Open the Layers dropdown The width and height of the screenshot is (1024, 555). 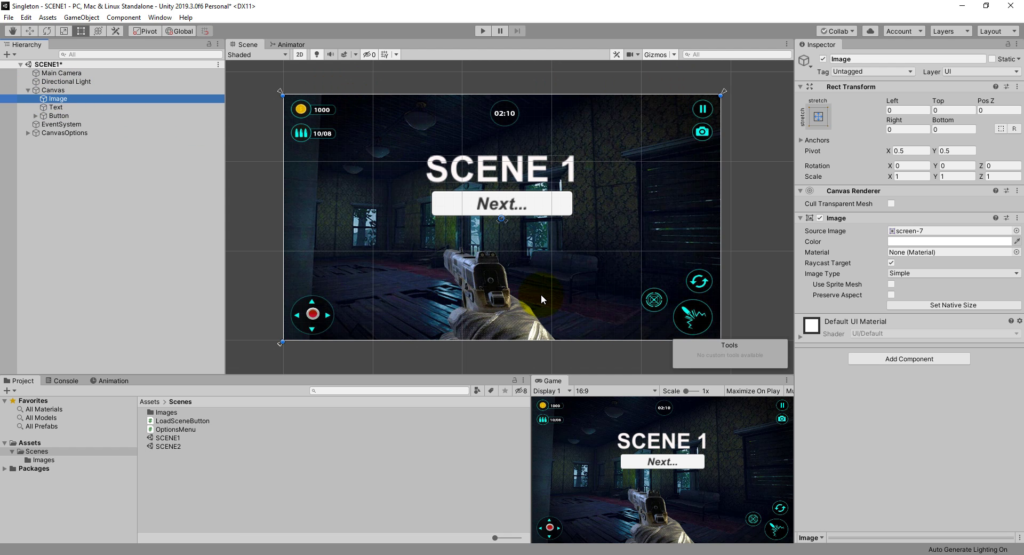coord(950,31)
